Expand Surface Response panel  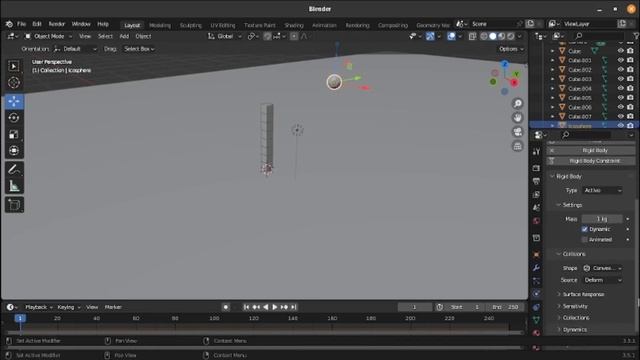click(x=583, y=294)
